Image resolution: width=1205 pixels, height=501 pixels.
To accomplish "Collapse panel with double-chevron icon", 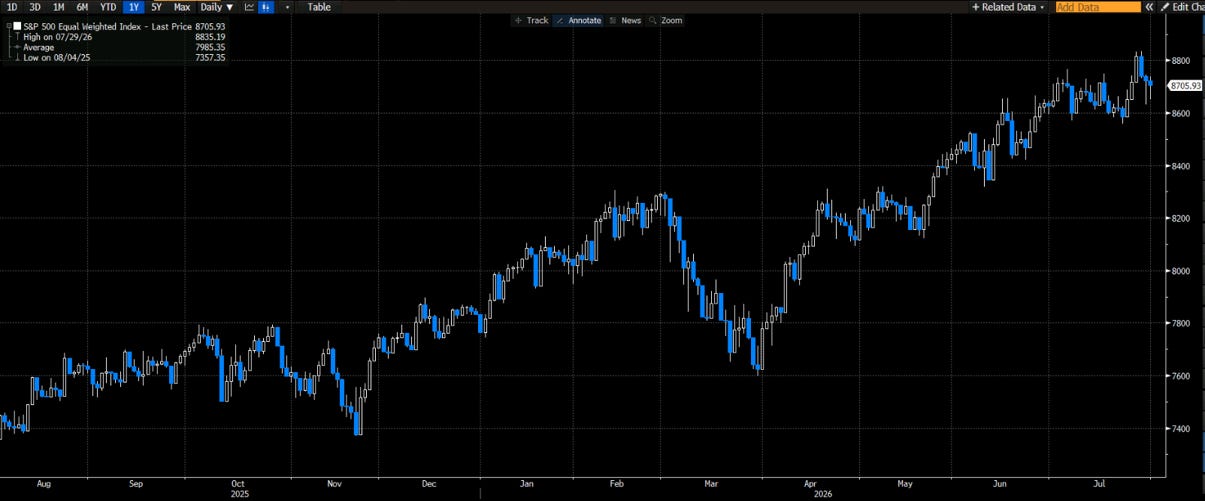I will 1150,7.
